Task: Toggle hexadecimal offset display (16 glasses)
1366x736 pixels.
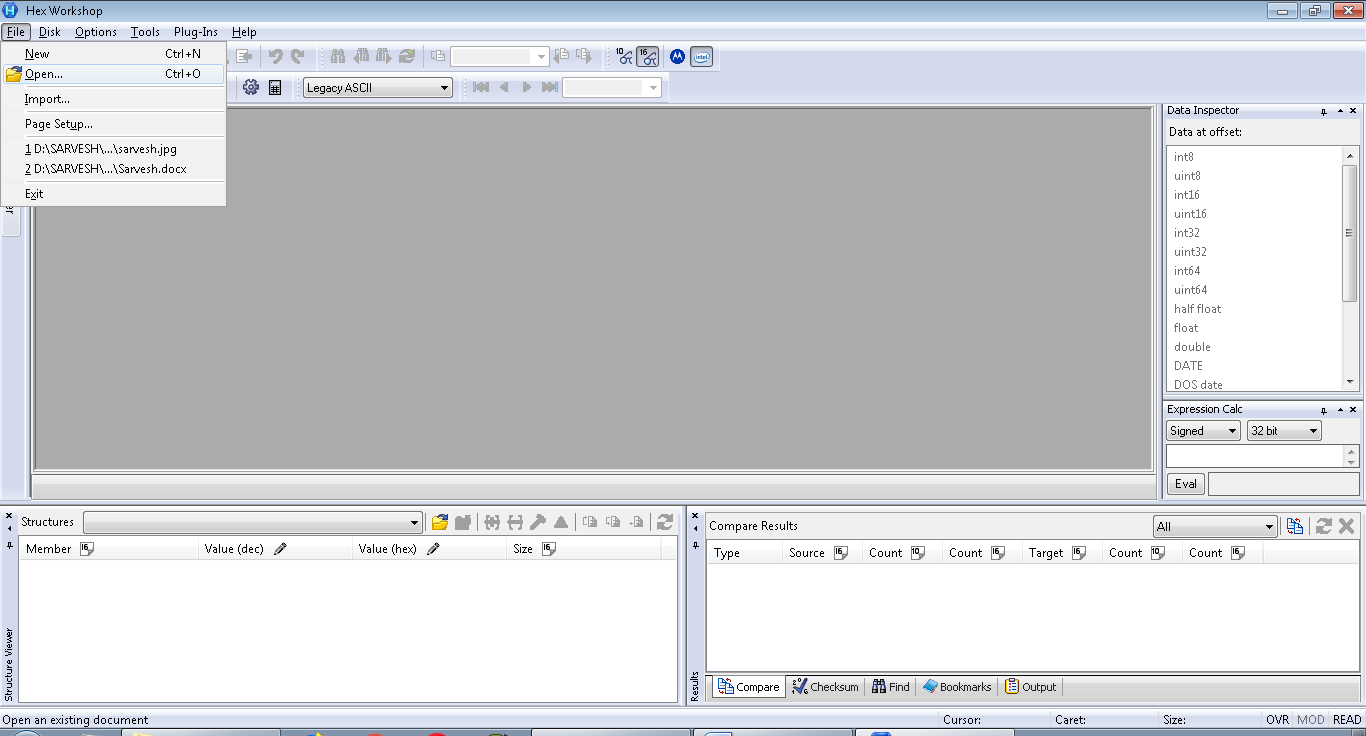Action: [x=648, y=57]
